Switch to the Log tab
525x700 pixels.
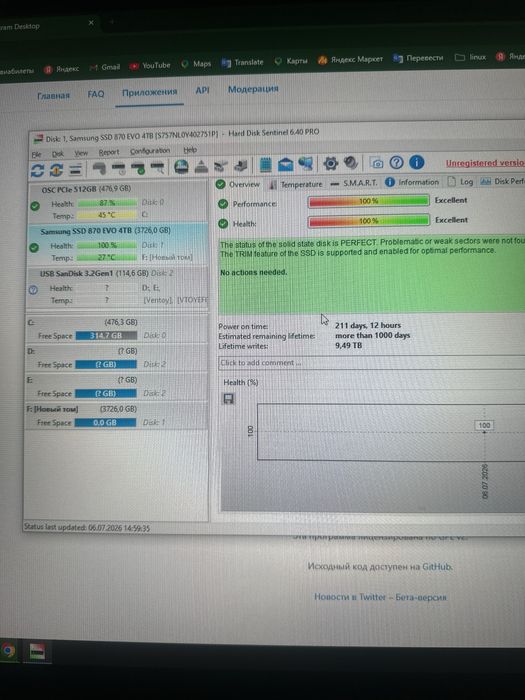pos(460,182)
